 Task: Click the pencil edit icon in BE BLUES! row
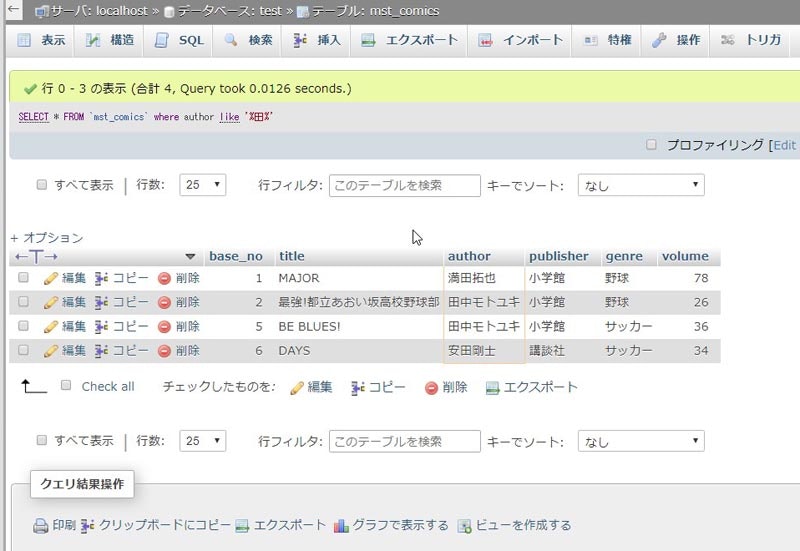pos(51,327)
